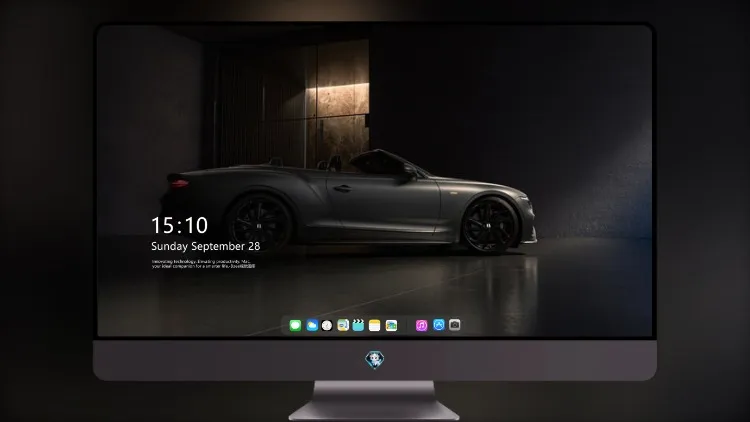Open the blue App Store icon

click(x=439, y=325)
